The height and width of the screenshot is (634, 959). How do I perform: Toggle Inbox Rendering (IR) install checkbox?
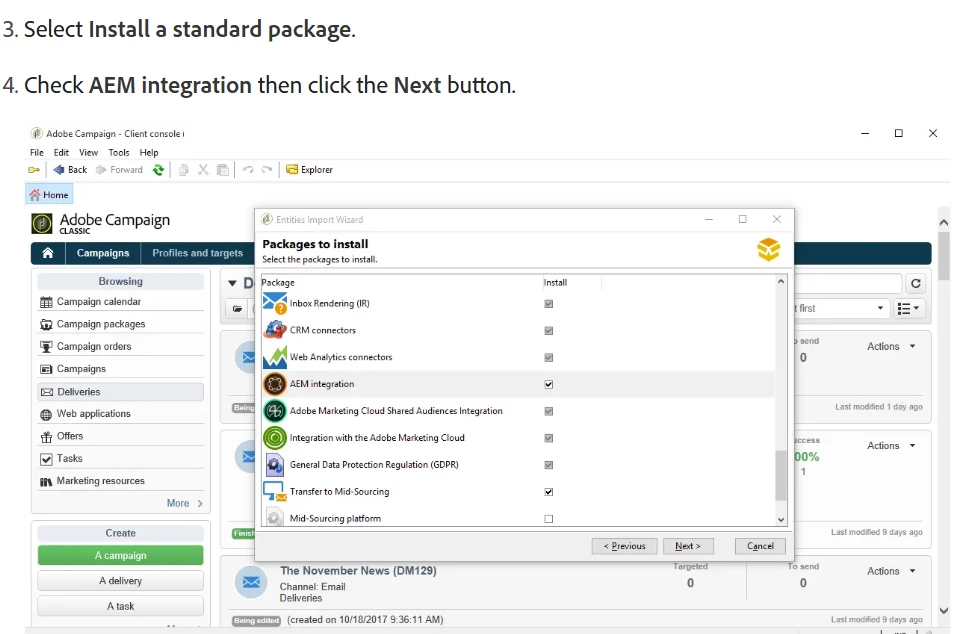point(549,304)
